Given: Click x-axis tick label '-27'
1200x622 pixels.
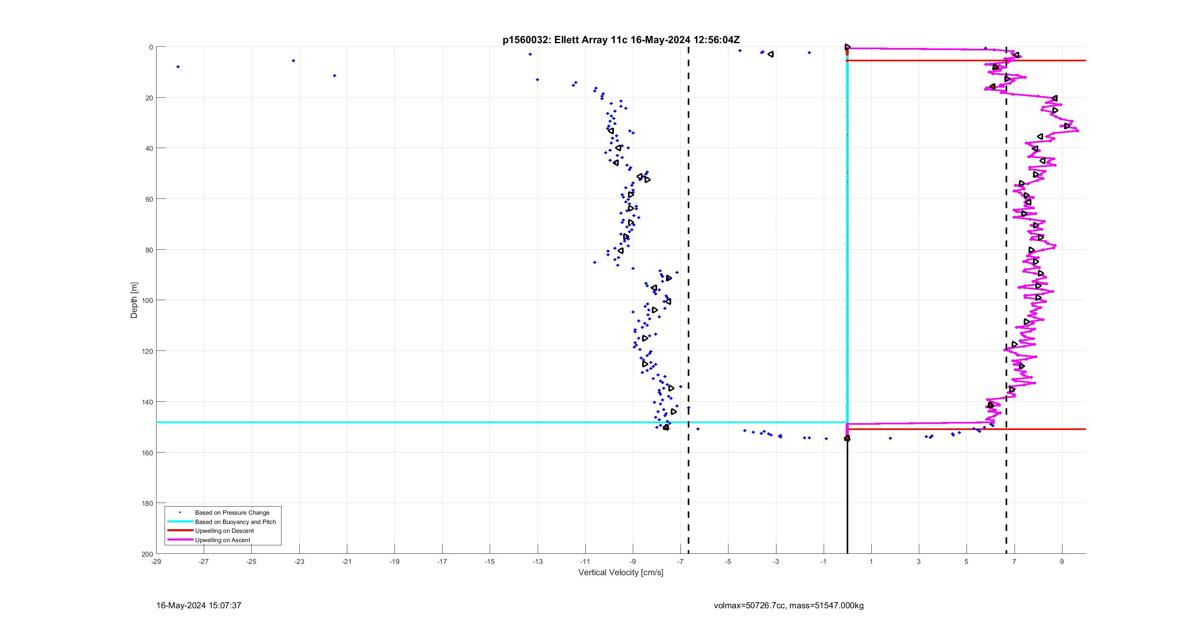Looking at the screenshot, I should coord(204,561).
